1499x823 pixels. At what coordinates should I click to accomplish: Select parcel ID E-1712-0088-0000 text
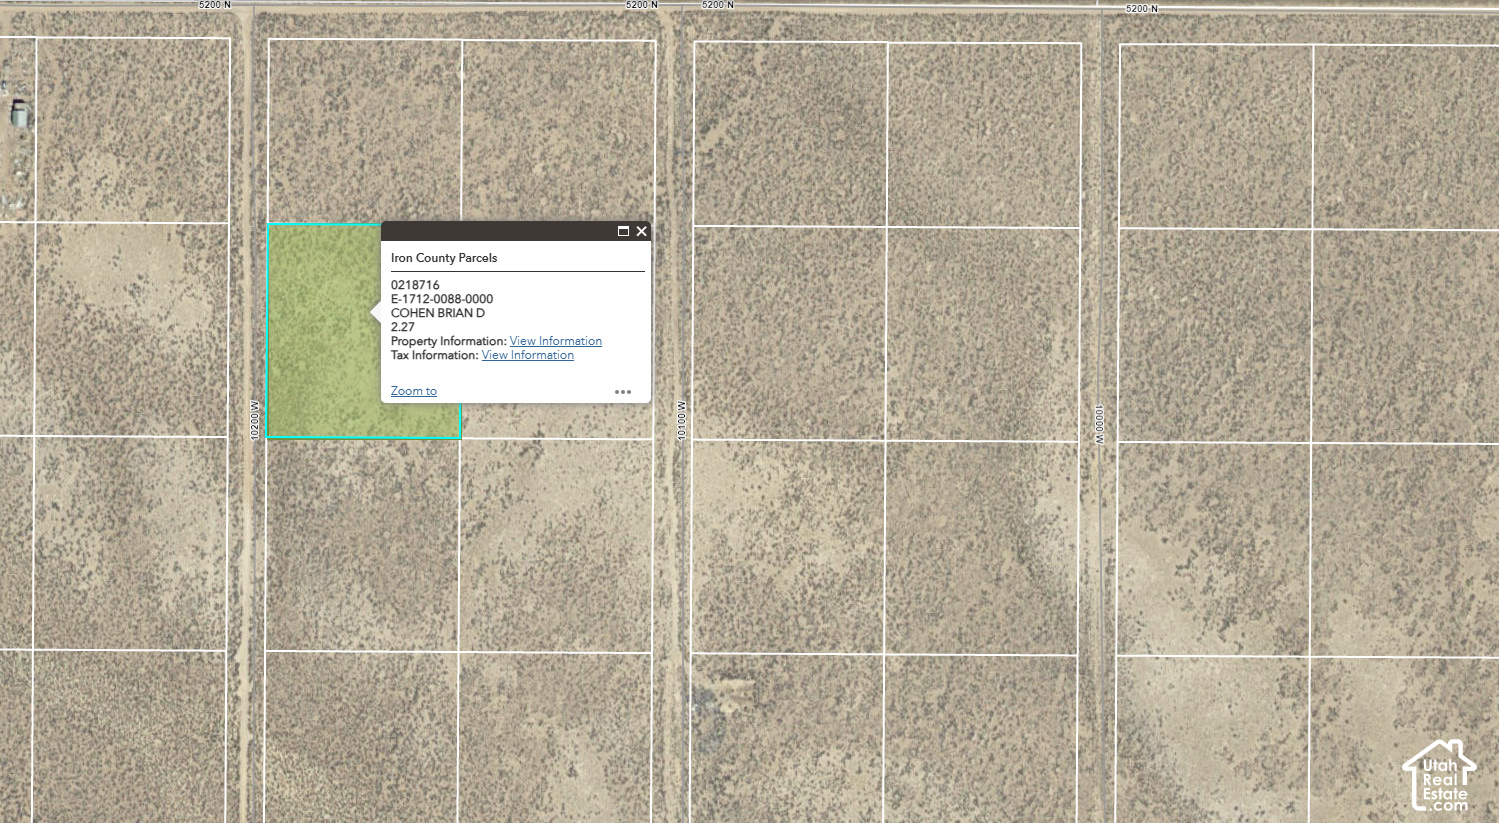[x=442, y=299]
